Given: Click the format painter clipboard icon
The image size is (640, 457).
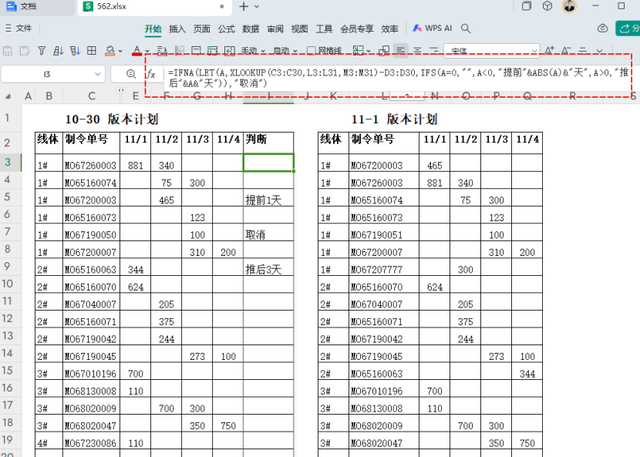Looking at the screenshot, I should point(24,51).
